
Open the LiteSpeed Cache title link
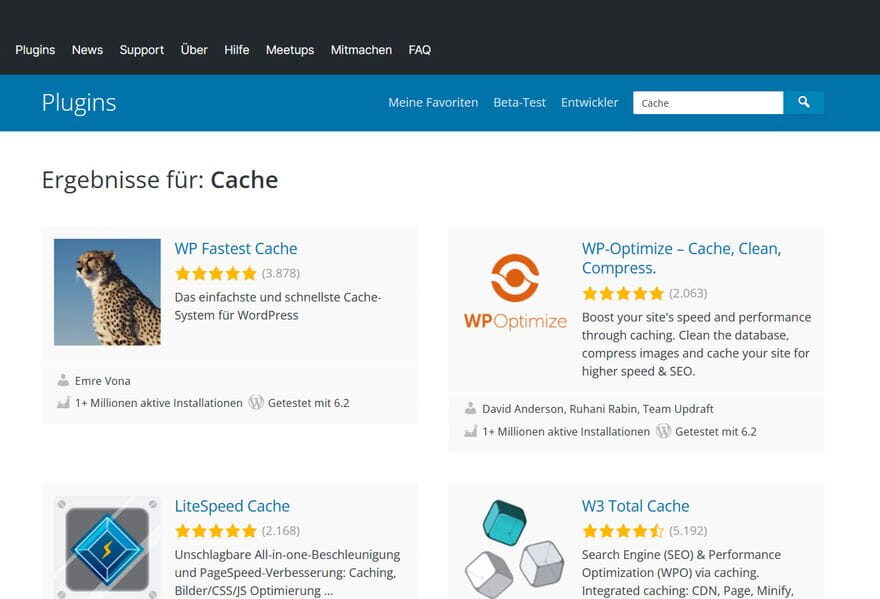coord(232,506)
